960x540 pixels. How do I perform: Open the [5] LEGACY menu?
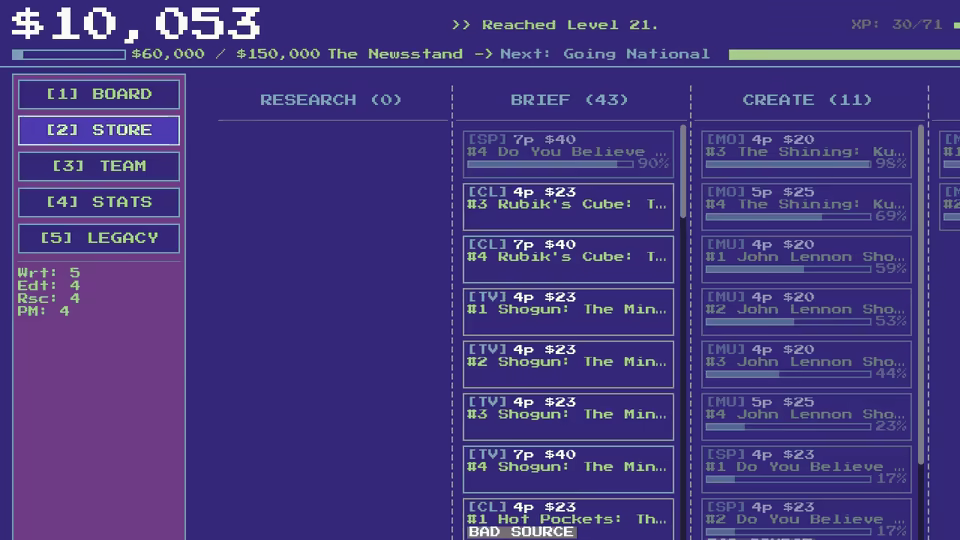pyautogui.click(x=99, y=238)
